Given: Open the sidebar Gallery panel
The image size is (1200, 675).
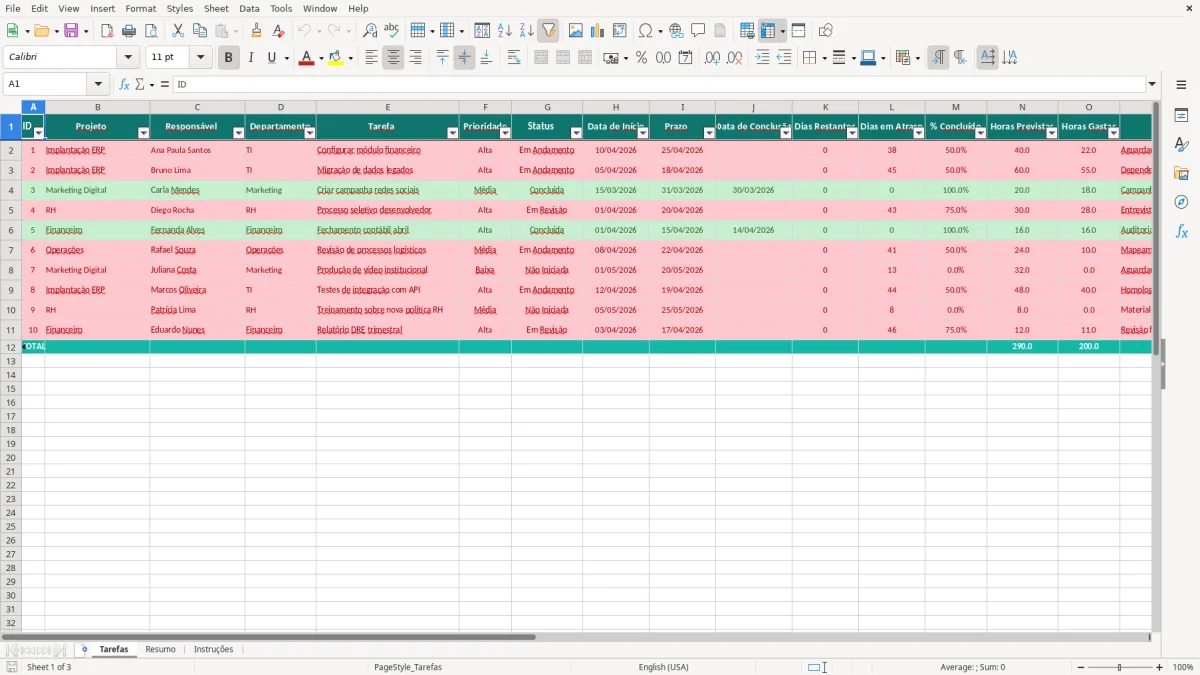Looking at the screenshot, I should click(1181, 173).
